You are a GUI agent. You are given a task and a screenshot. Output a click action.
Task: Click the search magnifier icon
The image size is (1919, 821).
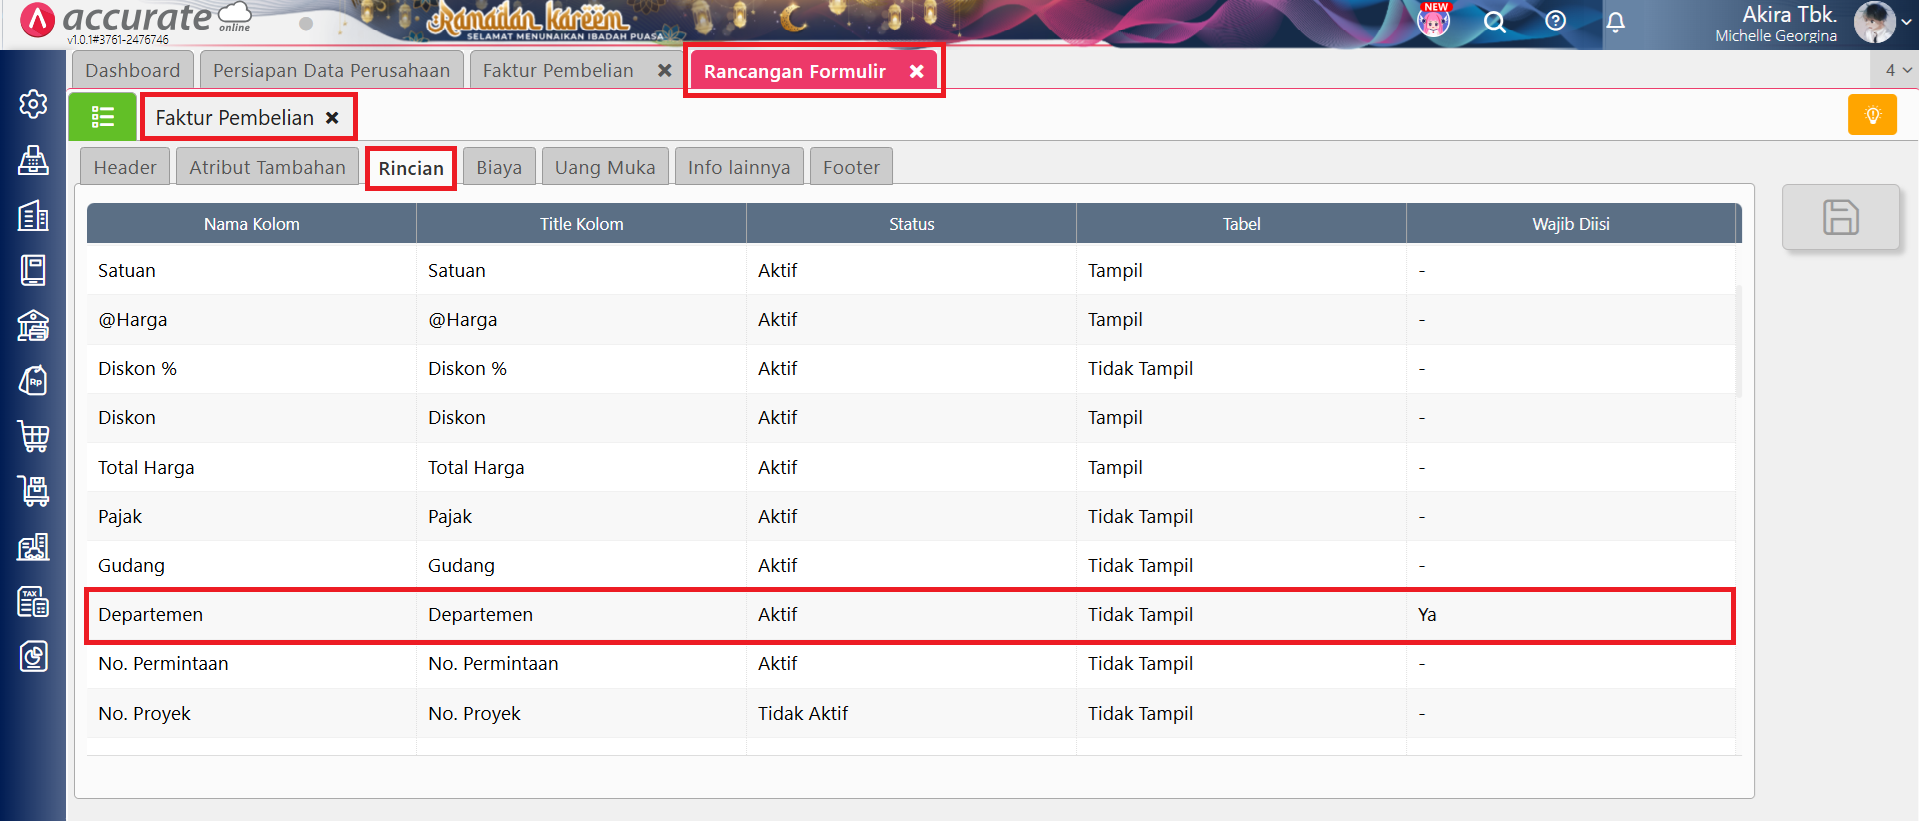(1494, 22)
